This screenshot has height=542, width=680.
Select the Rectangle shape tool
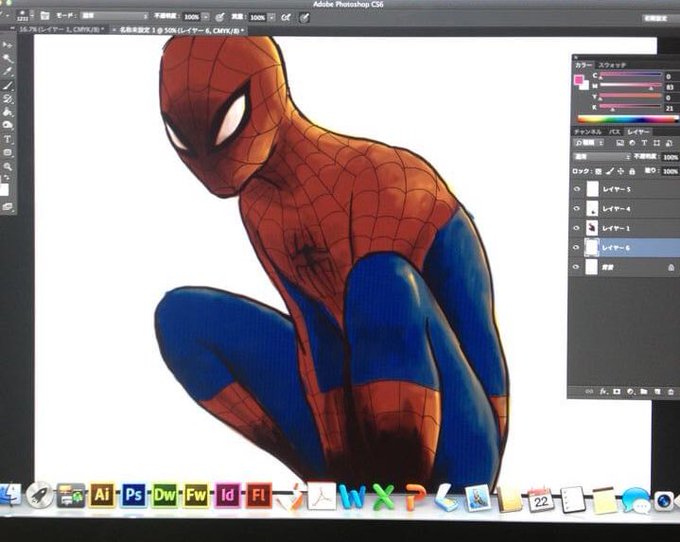point(7,153)
